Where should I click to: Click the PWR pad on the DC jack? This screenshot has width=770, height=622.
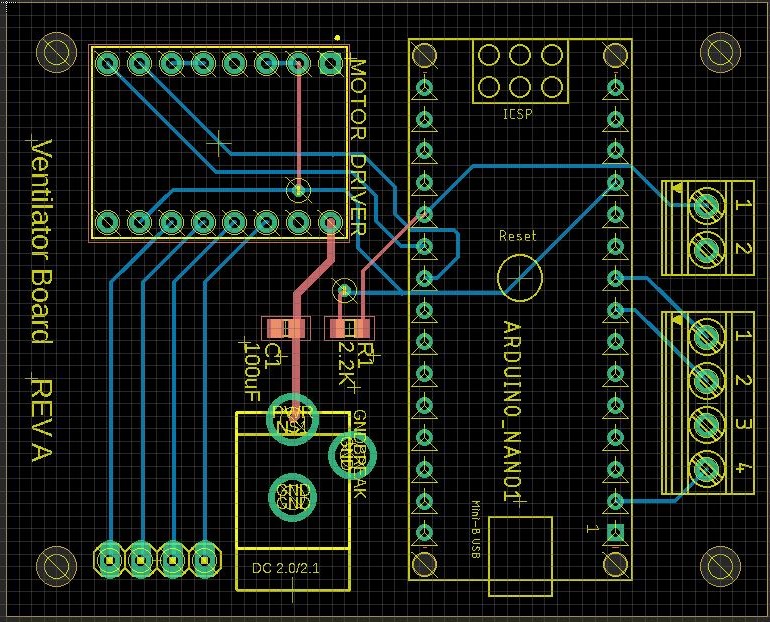click(x=291, y=419)
